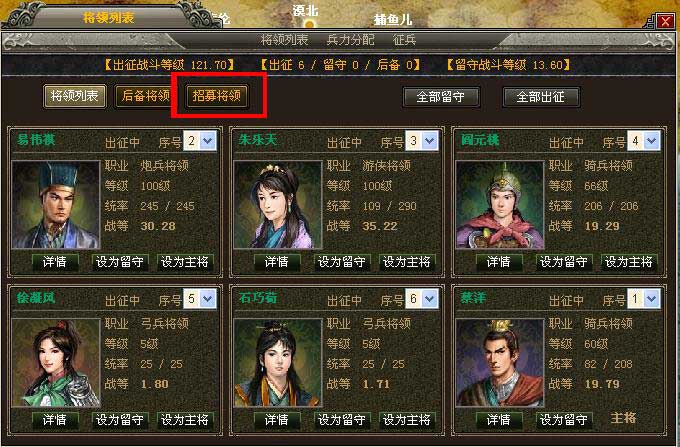Select 徐凝凤's archer portrait
This screenshot has height=447, width=680.
tap(56, 363)
